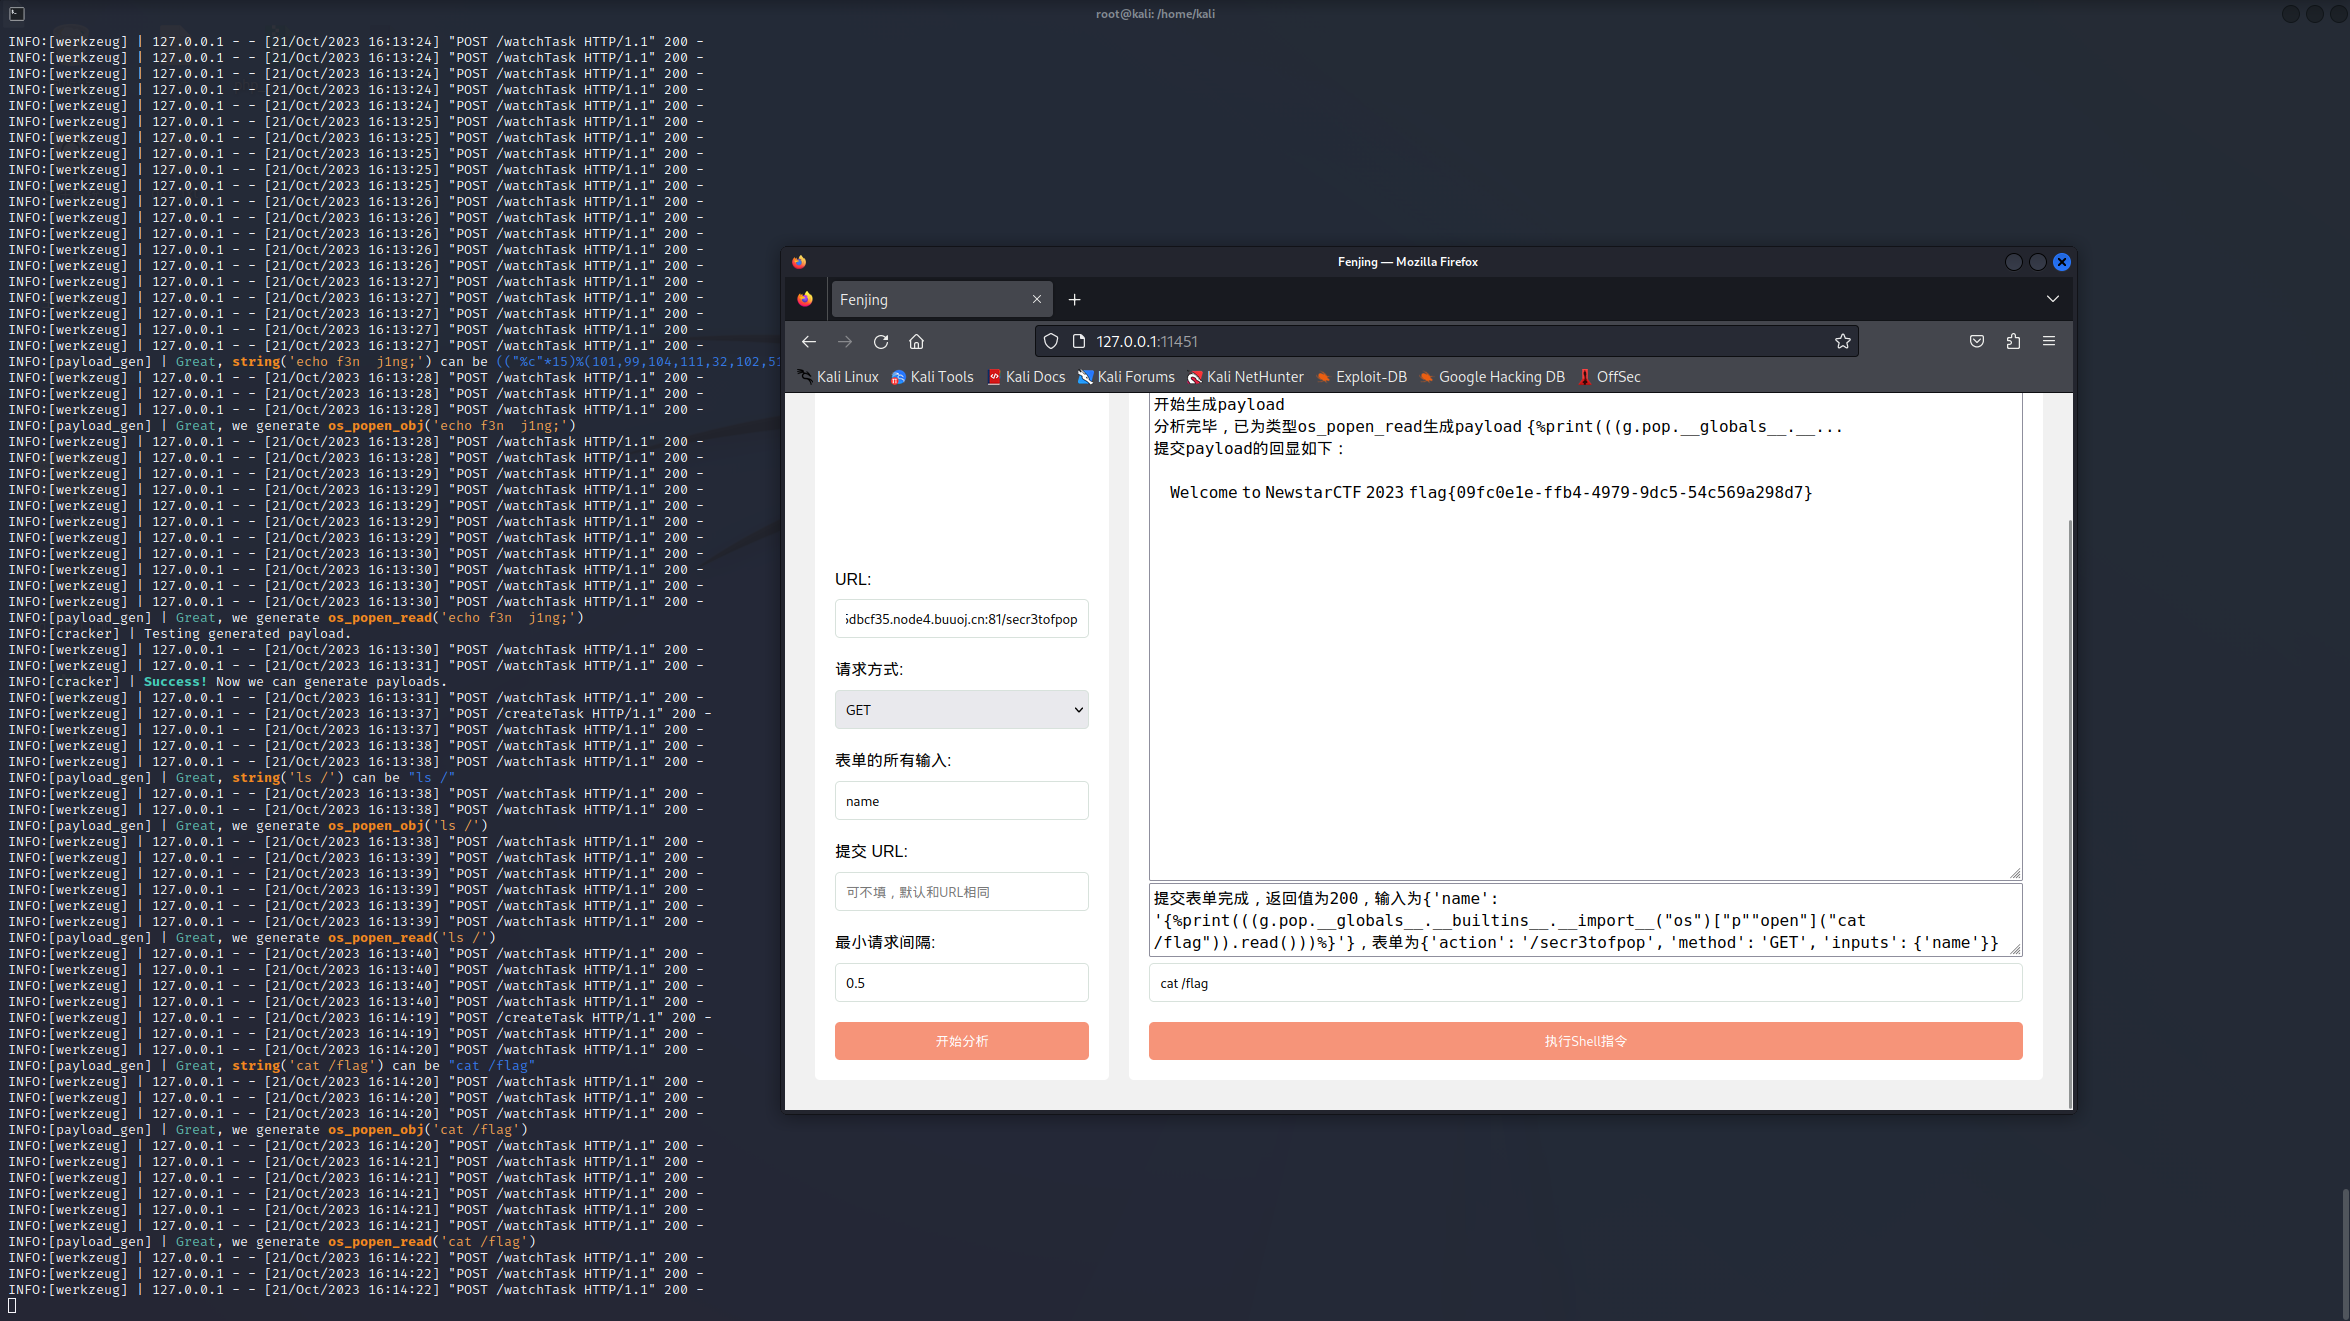
Task: Close the Firefox window
Action: pyautogui.click(x=2061, y=262)
